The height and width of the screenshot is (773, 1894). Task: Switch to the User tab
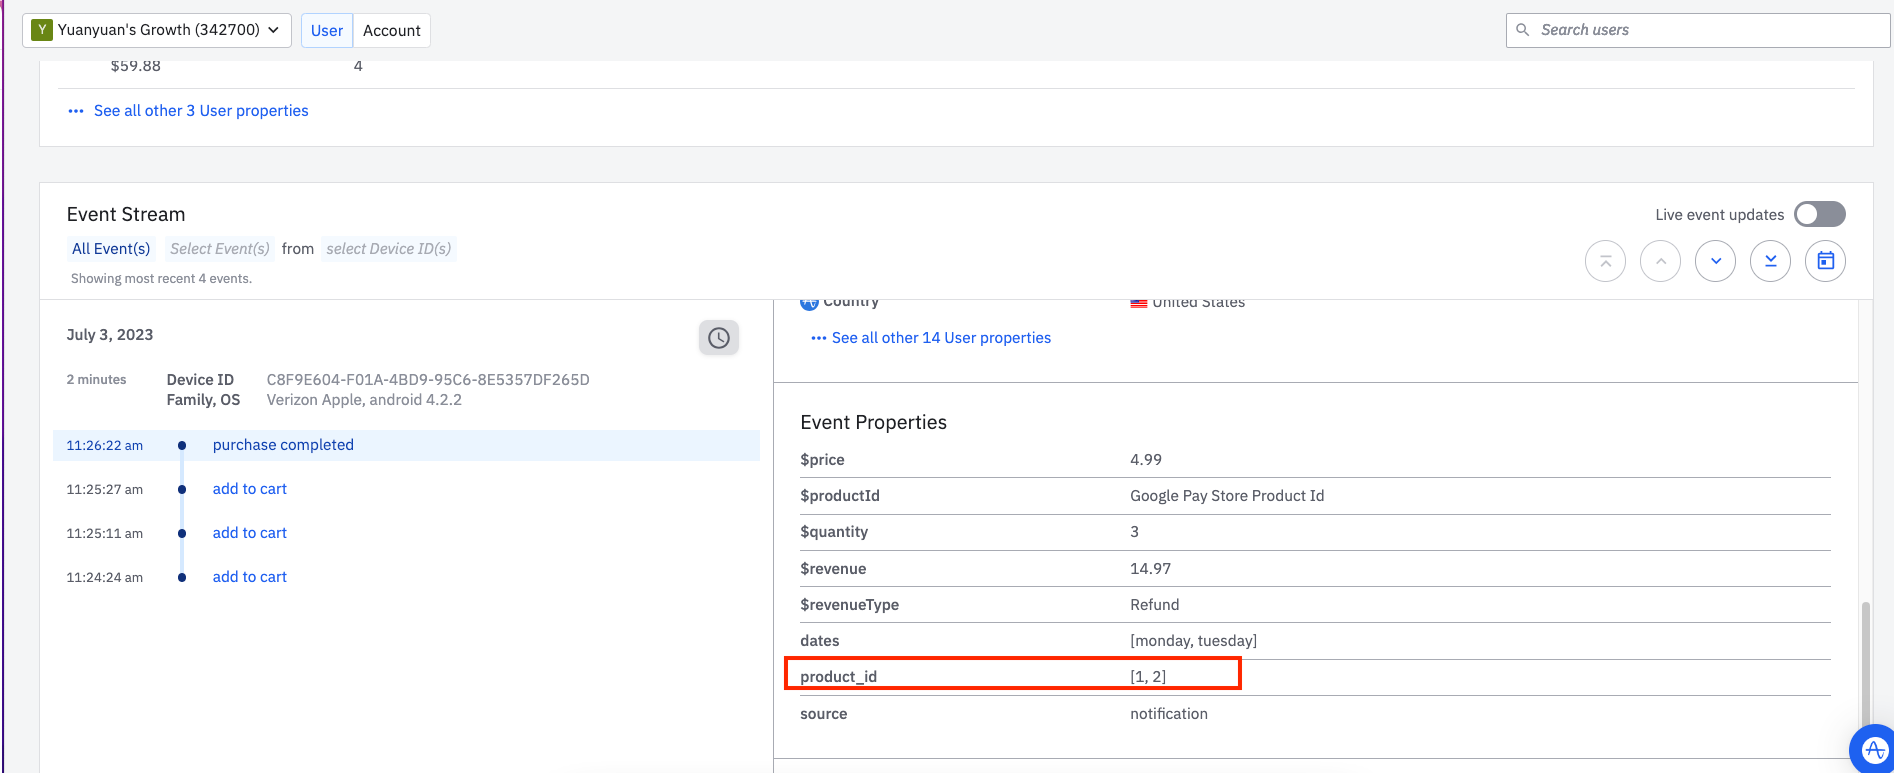(x=327, y=31)
